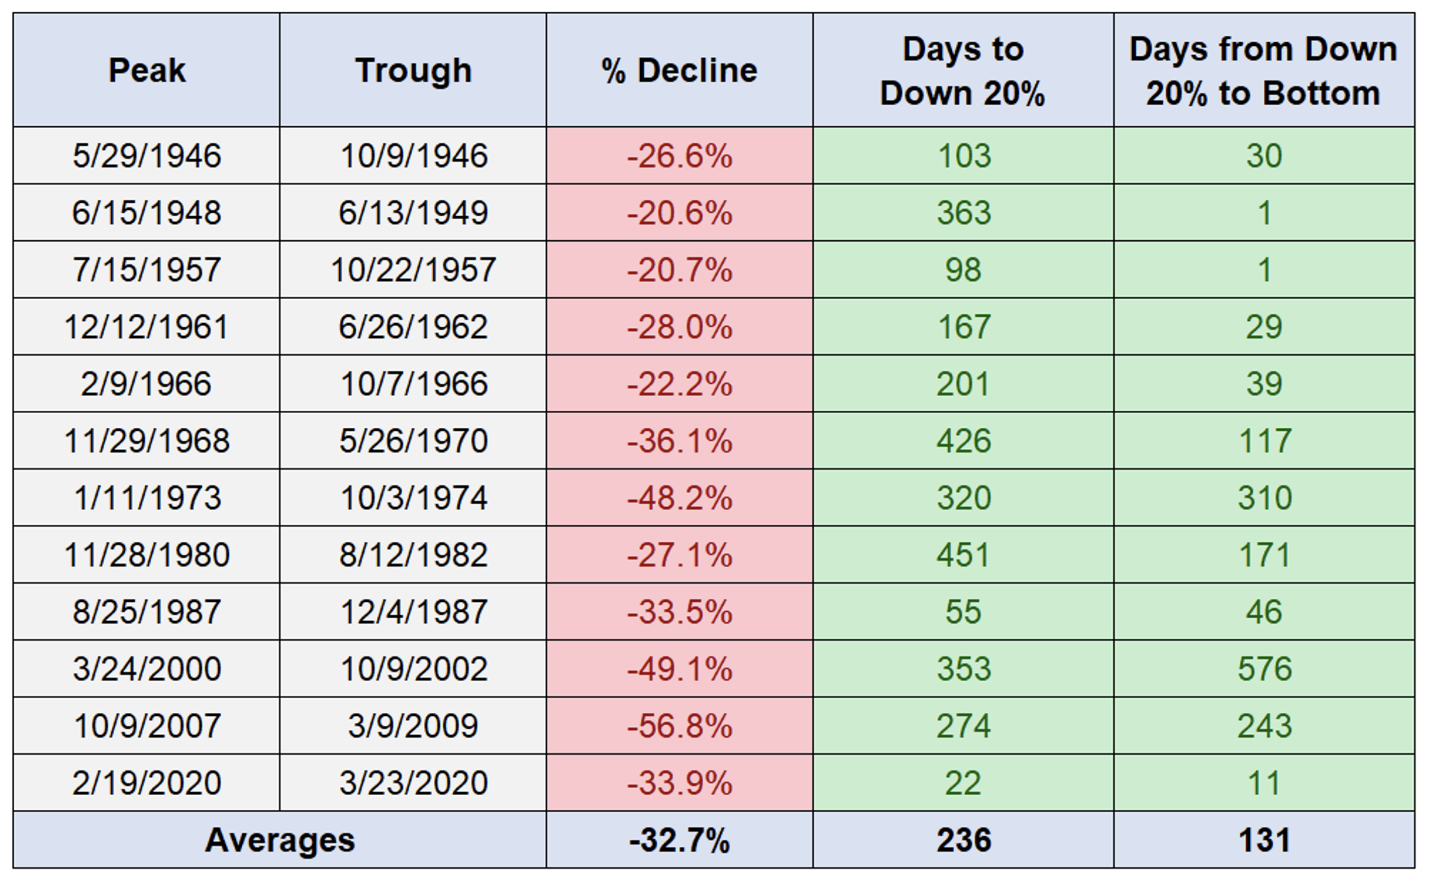The width and height of the screenshot is (1432, 894).
Task: Select the Averages row label
Action: pyautogui.click(x=280, y=840)
